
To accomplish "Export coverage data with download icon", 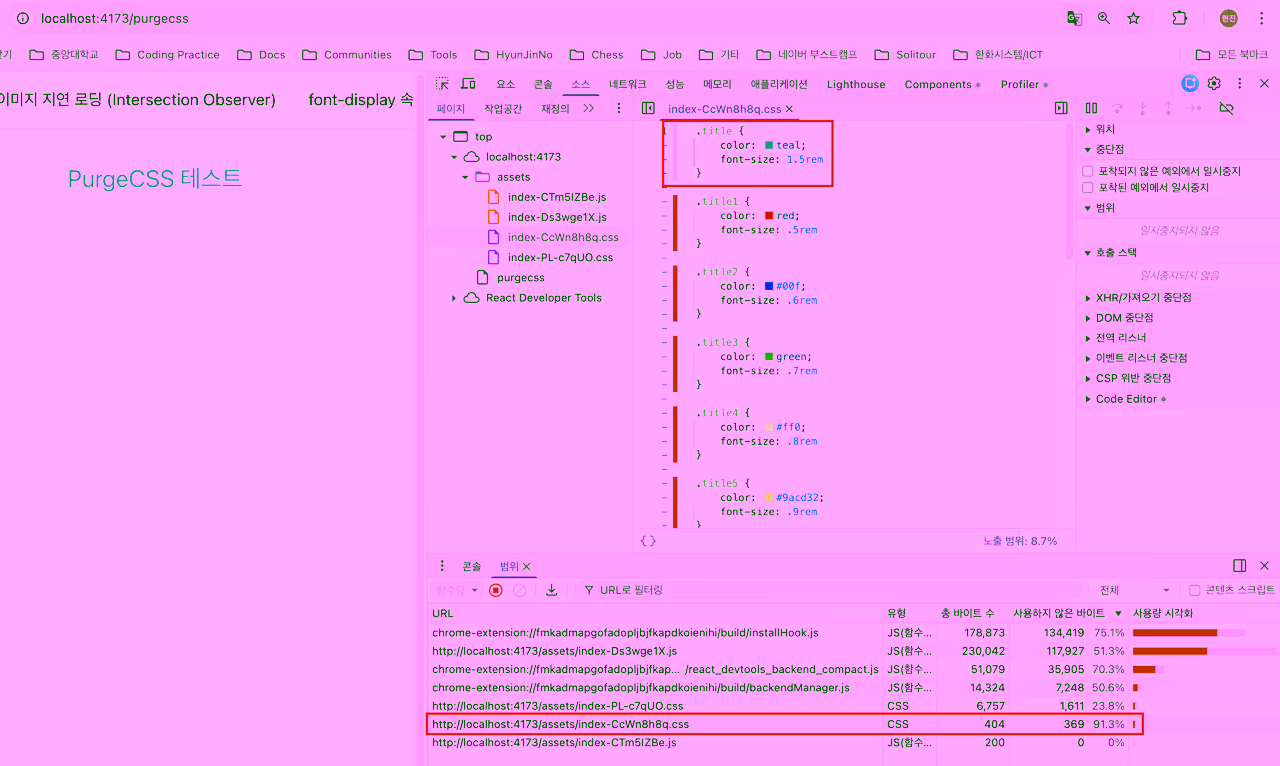I will [551, 590].
